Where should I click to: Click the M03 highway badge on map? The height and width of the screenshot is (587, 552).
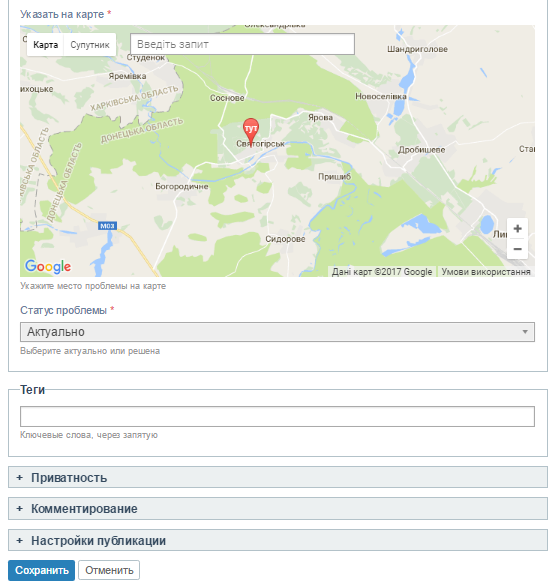(107, 226)
